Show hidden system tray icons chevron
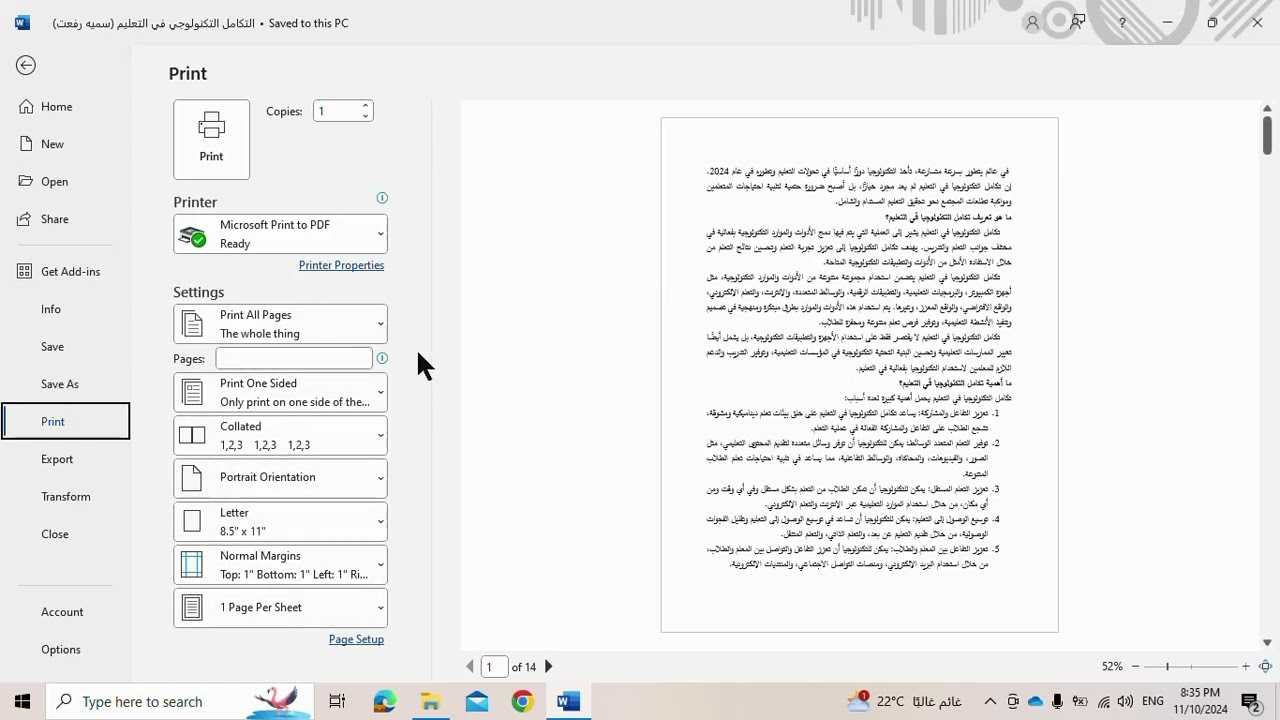 tap(990, 702)
